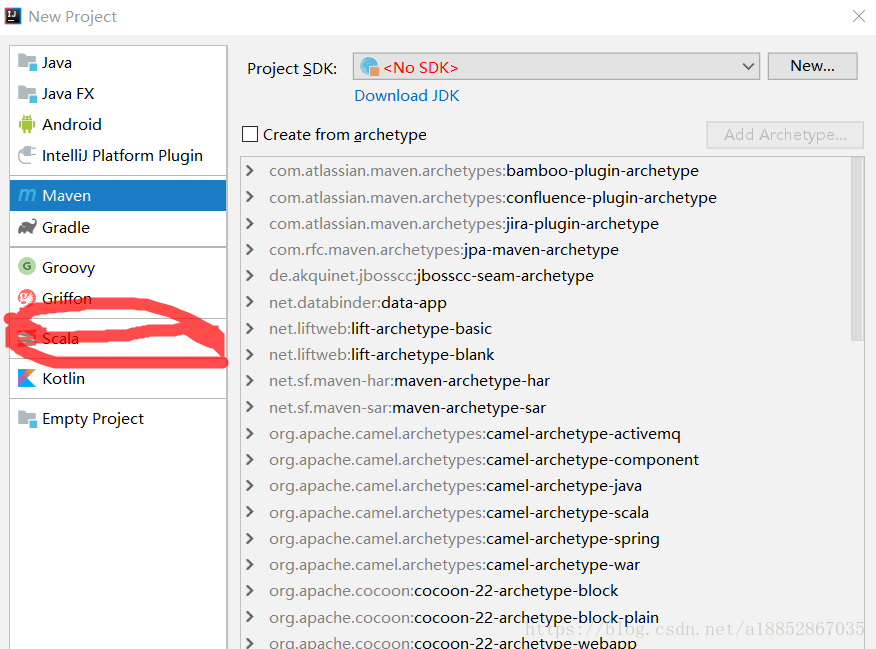The width and height of the screenshot is (876, 649).
Task: Expand jbosscc-seam-archetype node
Action: tap(250, 275)
